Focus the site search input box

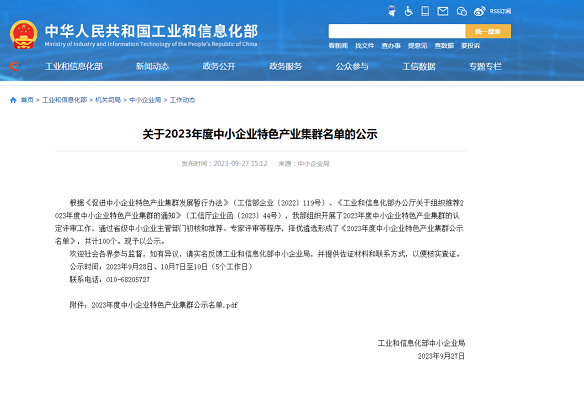(397, 31)
